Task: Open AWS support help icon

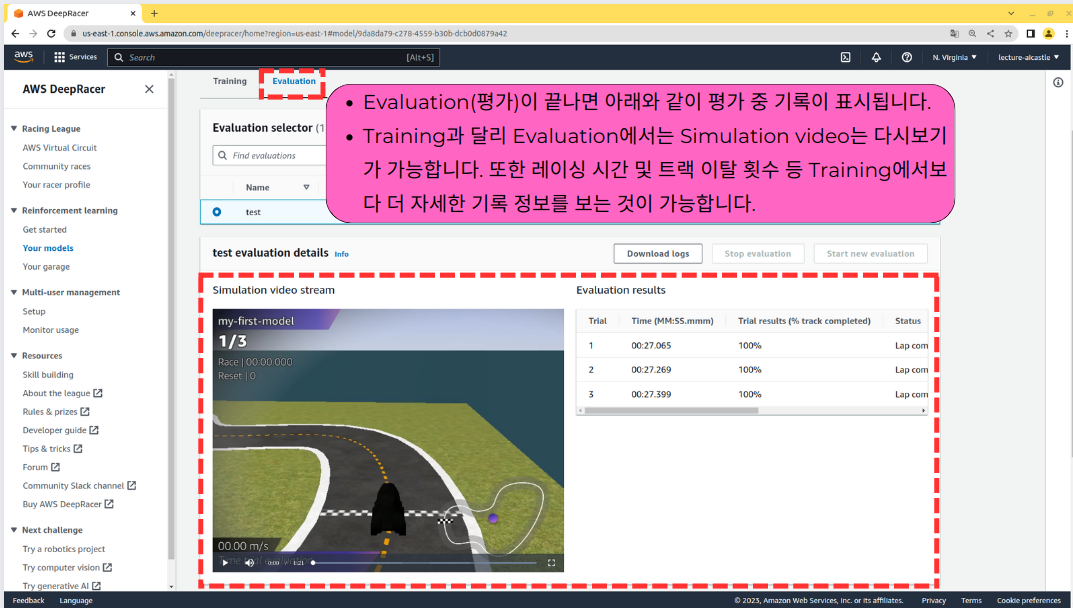Action: 907,58
